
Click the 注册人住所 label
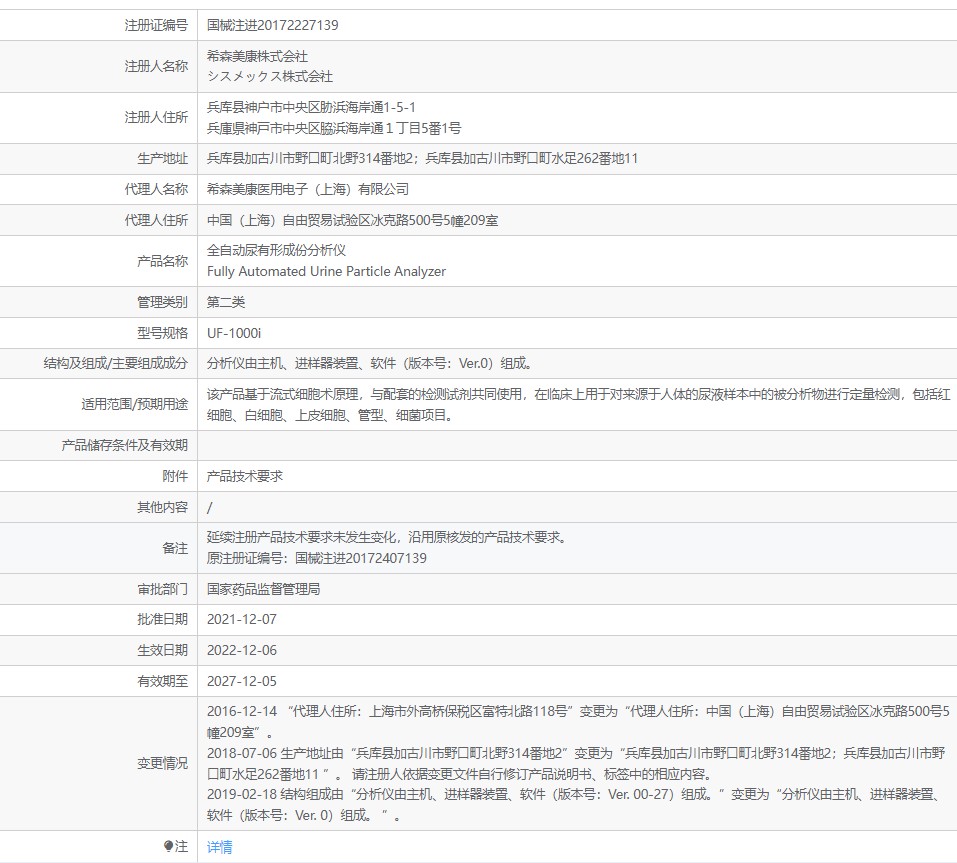(x=156, y=117)
